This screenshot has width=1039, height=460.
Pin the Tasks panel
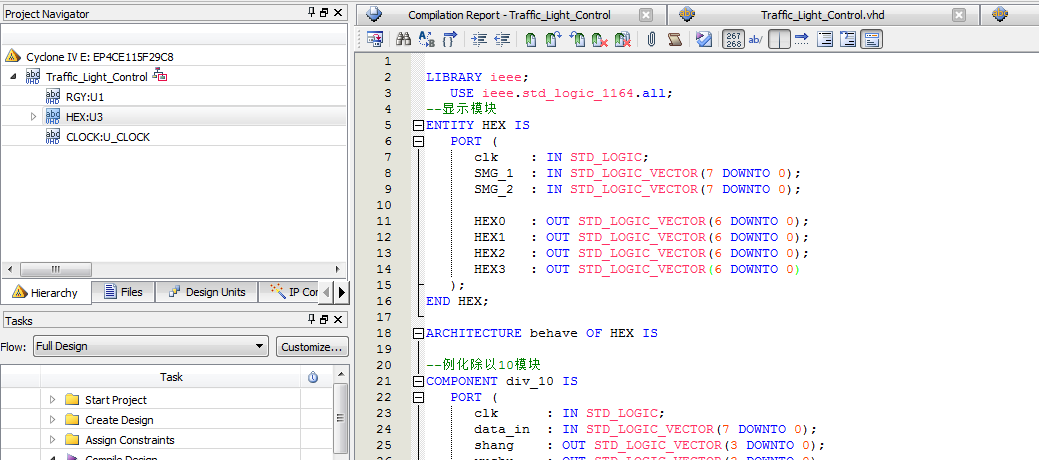[312, 320]
